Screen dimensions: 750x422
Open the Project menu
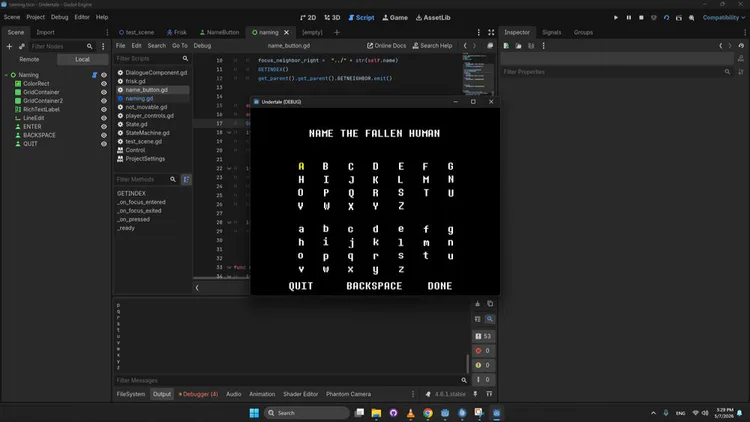[35, 17]
